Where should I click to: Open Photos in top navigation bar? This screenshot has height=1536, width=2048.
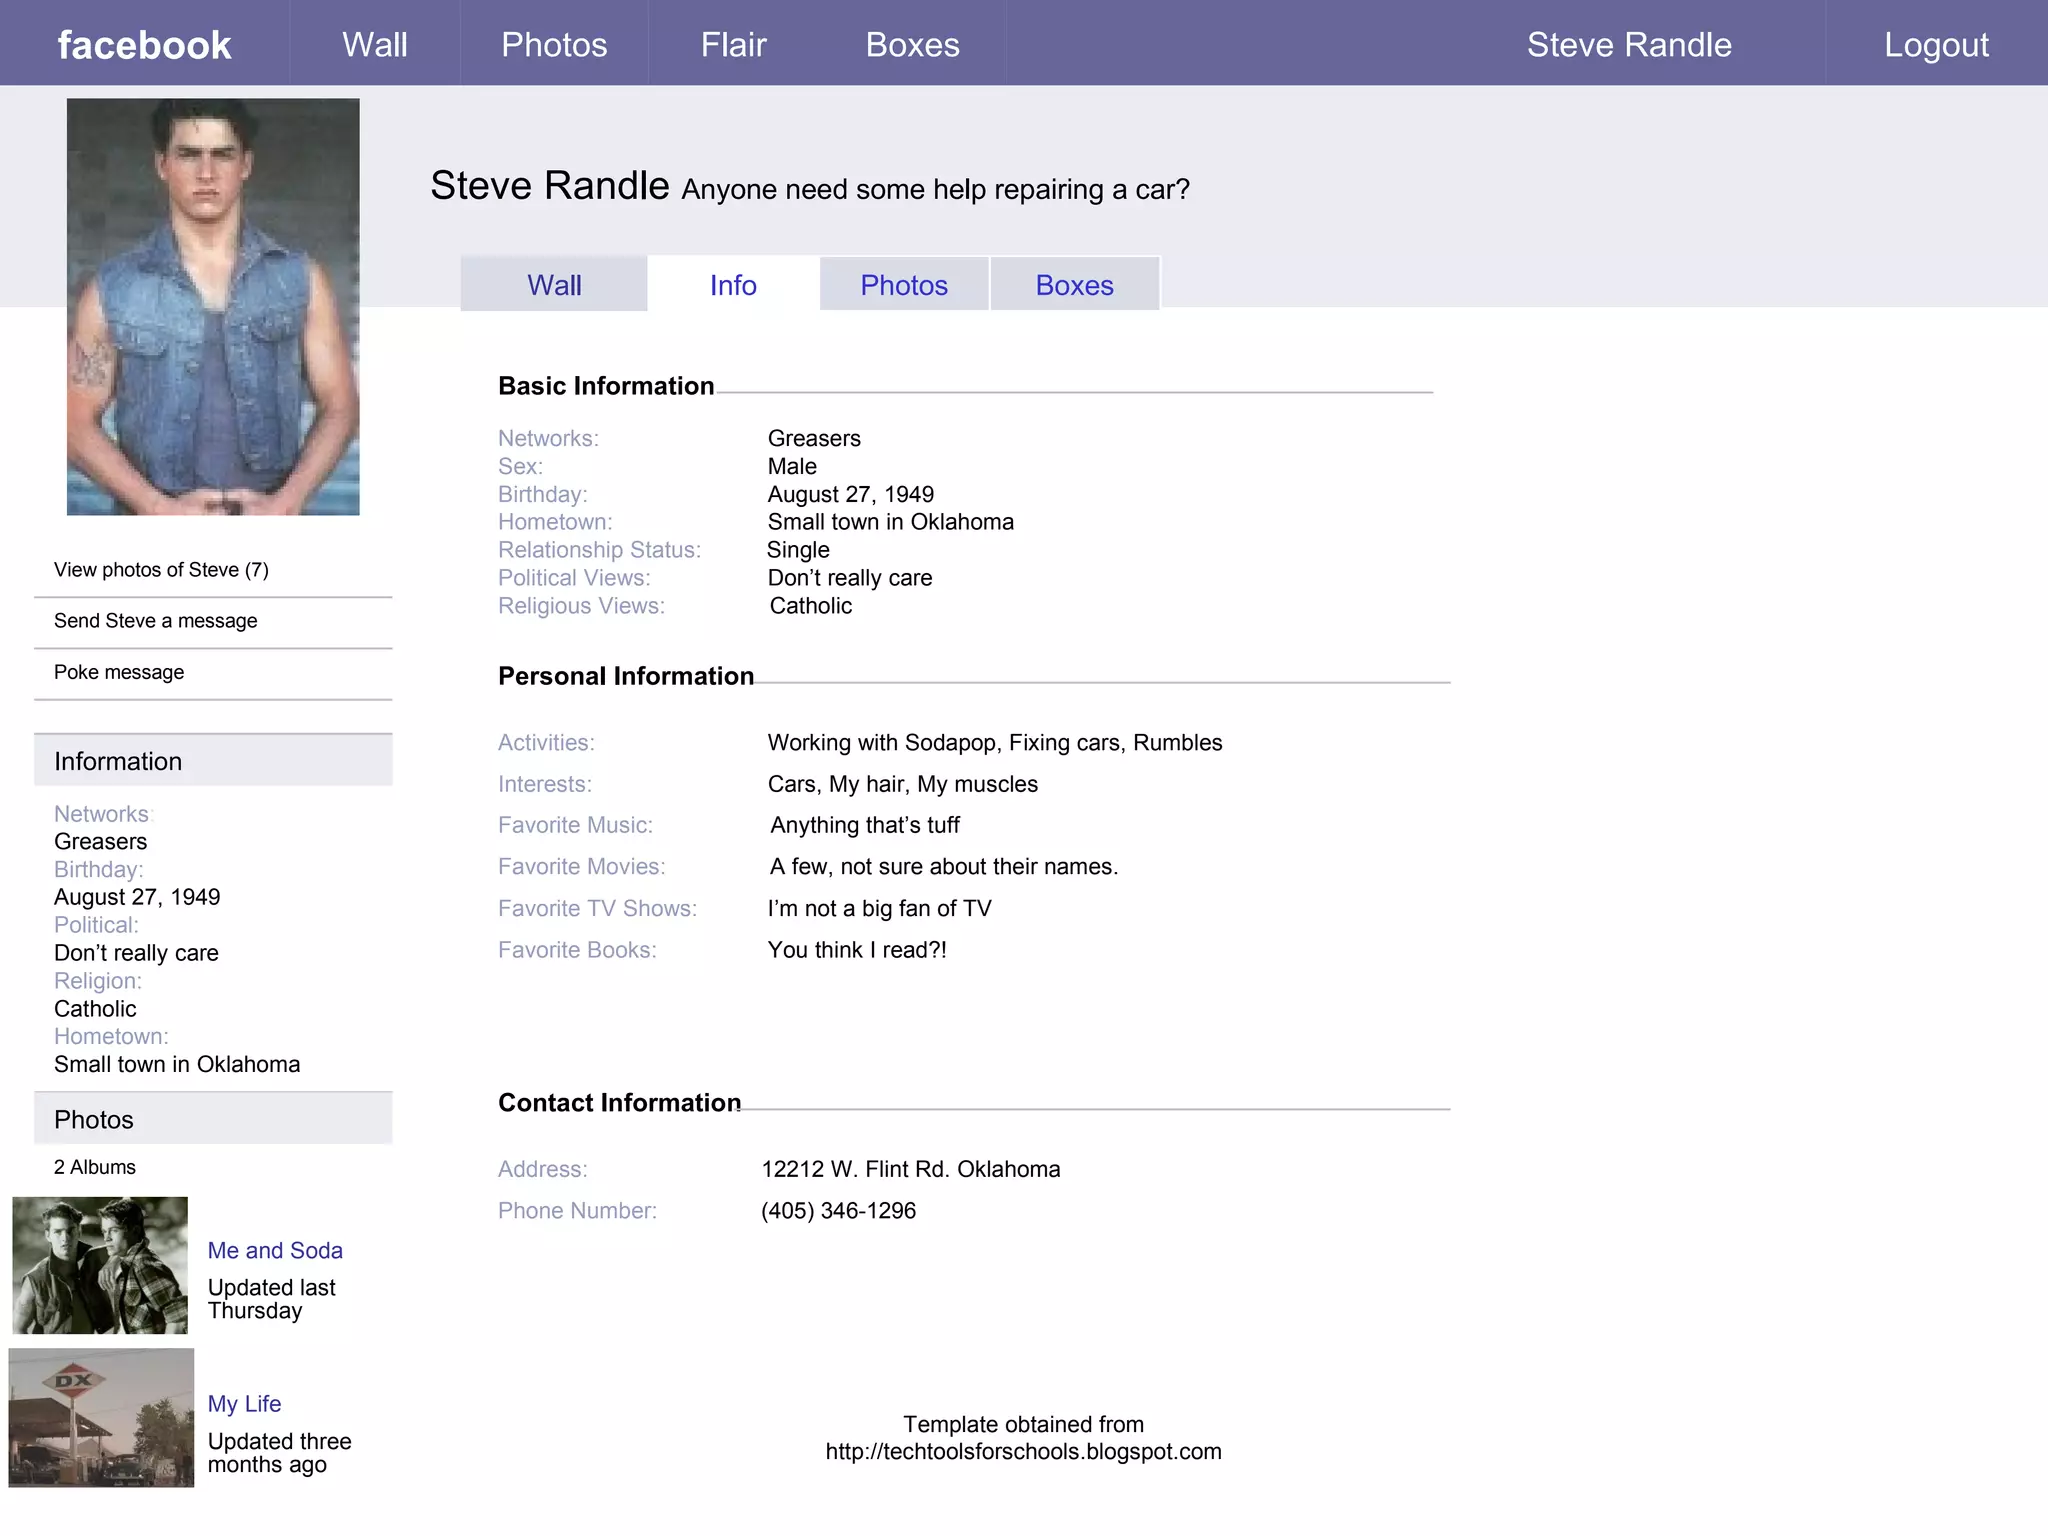554,45
